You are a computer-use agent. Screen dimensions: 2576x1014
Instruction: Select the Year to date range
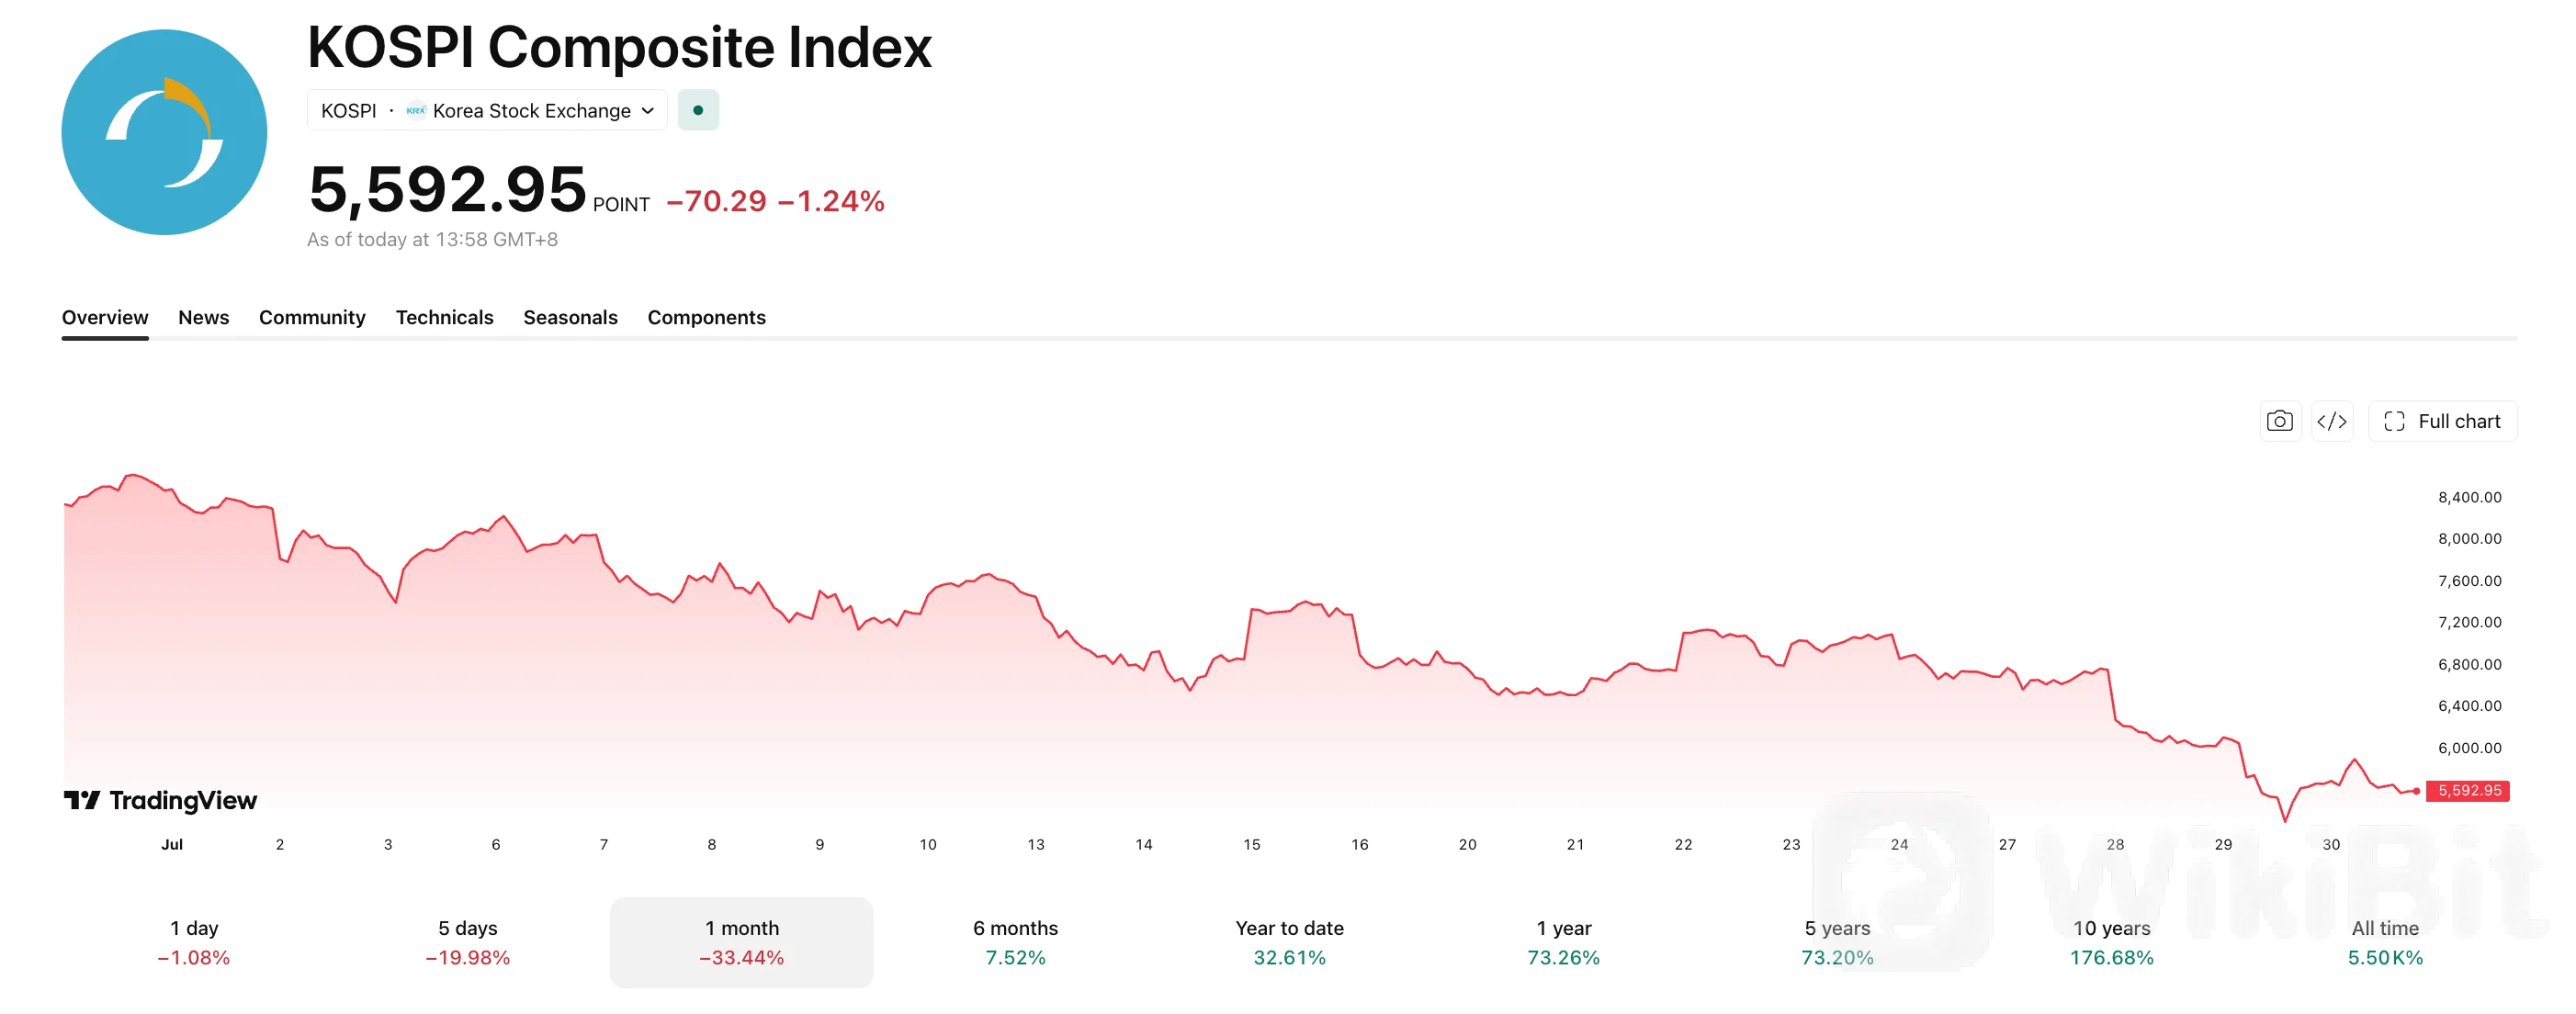pos(1289,942)
